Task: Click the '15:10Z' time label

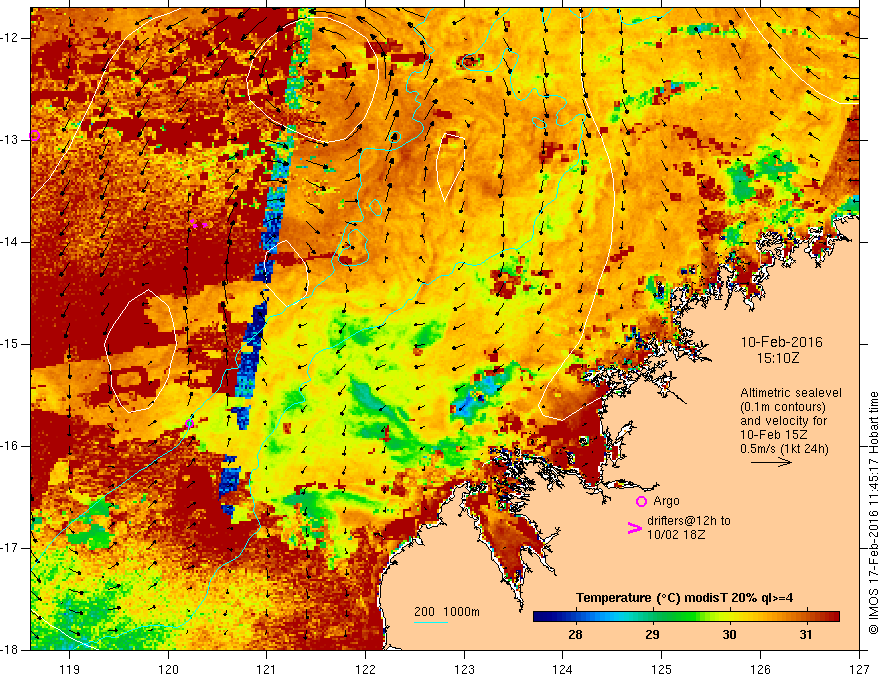Action: [x=777, y=357]
